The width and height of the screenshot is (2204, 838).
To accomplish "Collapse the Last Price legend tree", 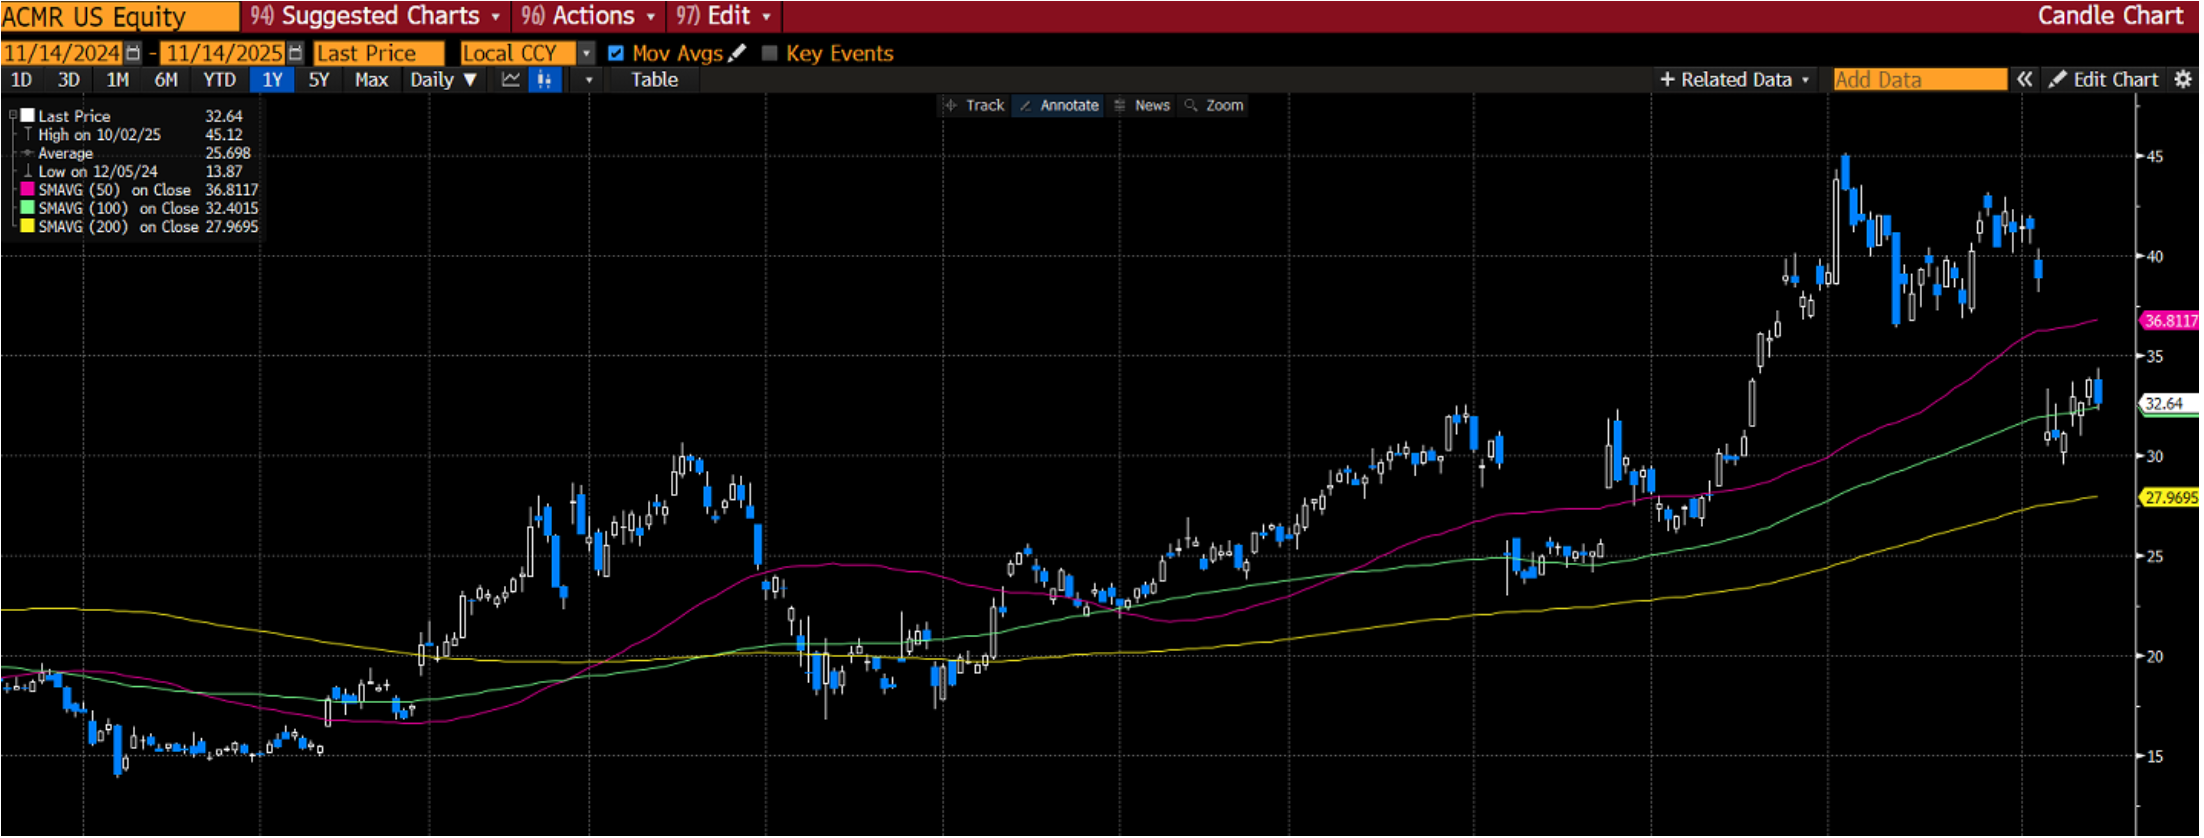I will (13, 116).
